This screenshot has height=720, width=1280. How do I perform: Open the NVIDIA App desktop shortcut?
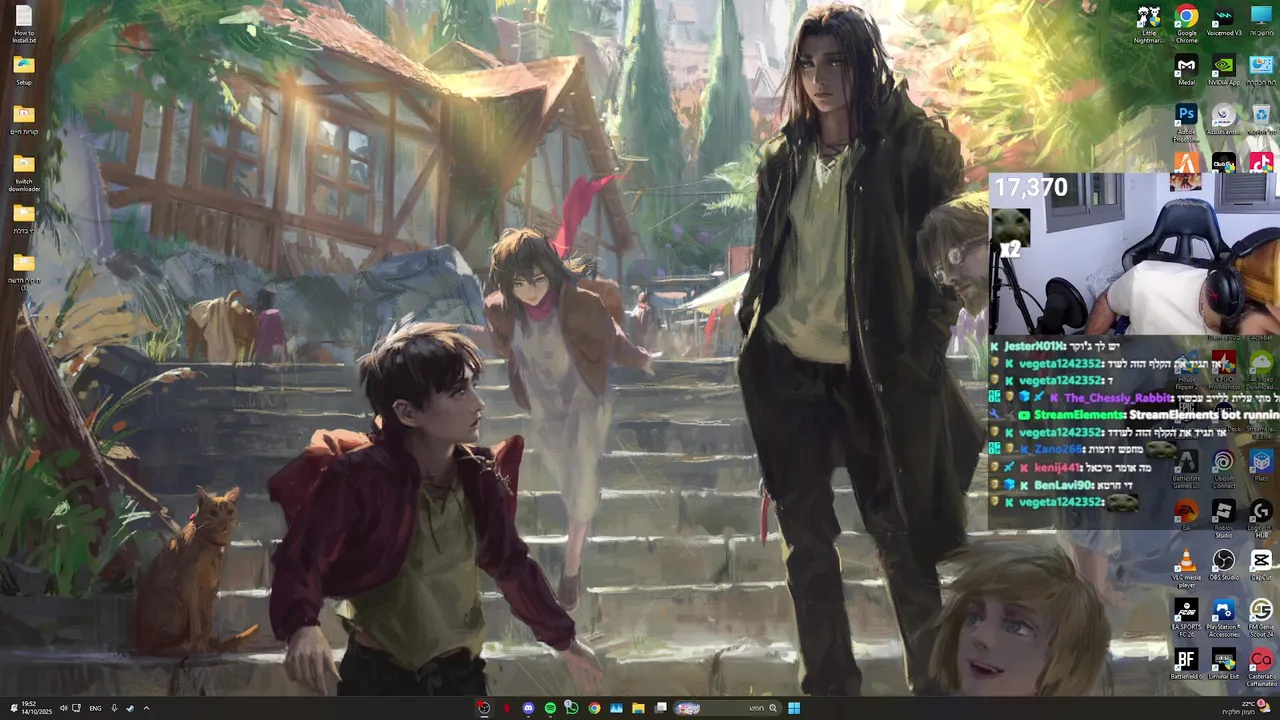coord(1224,70)
